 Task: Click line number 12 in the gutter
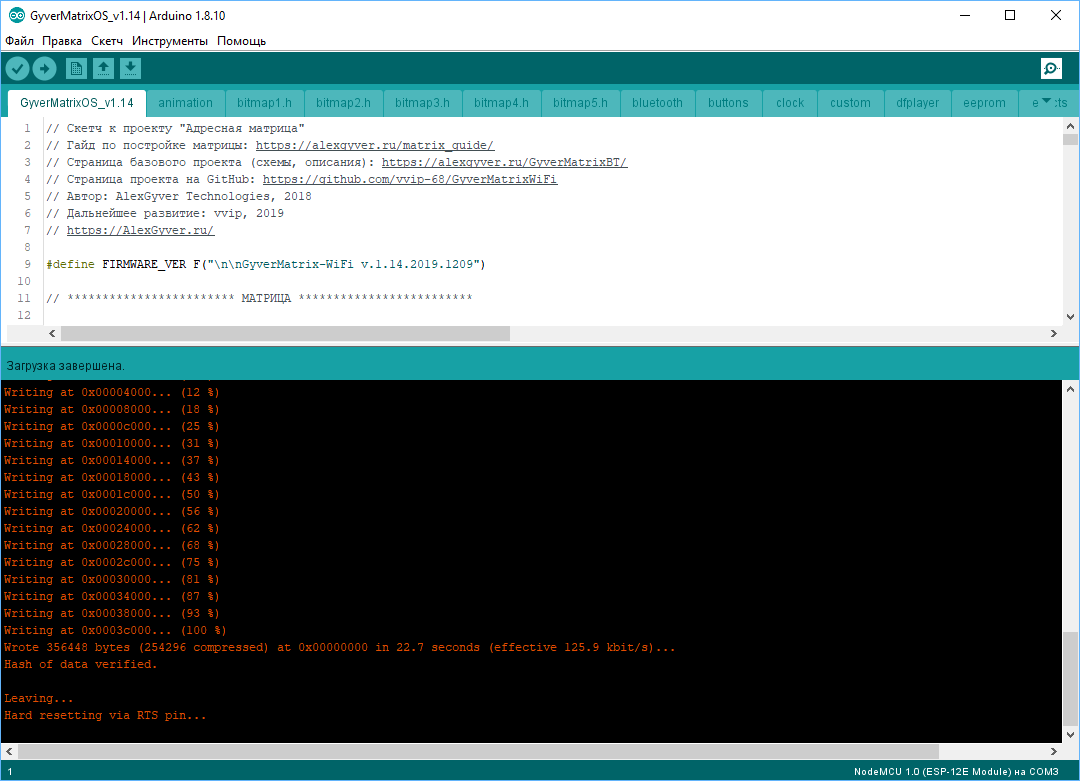click(x=24, y=315)
